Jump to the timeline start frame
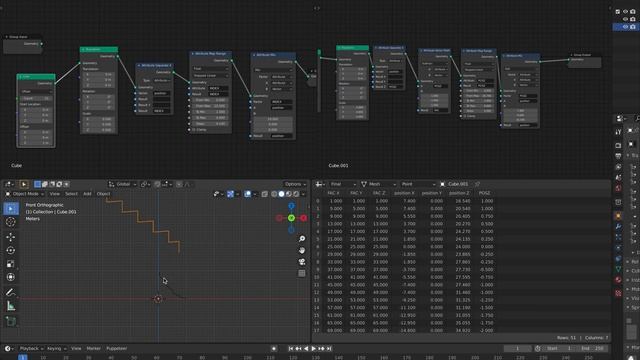 click(291, 349)
